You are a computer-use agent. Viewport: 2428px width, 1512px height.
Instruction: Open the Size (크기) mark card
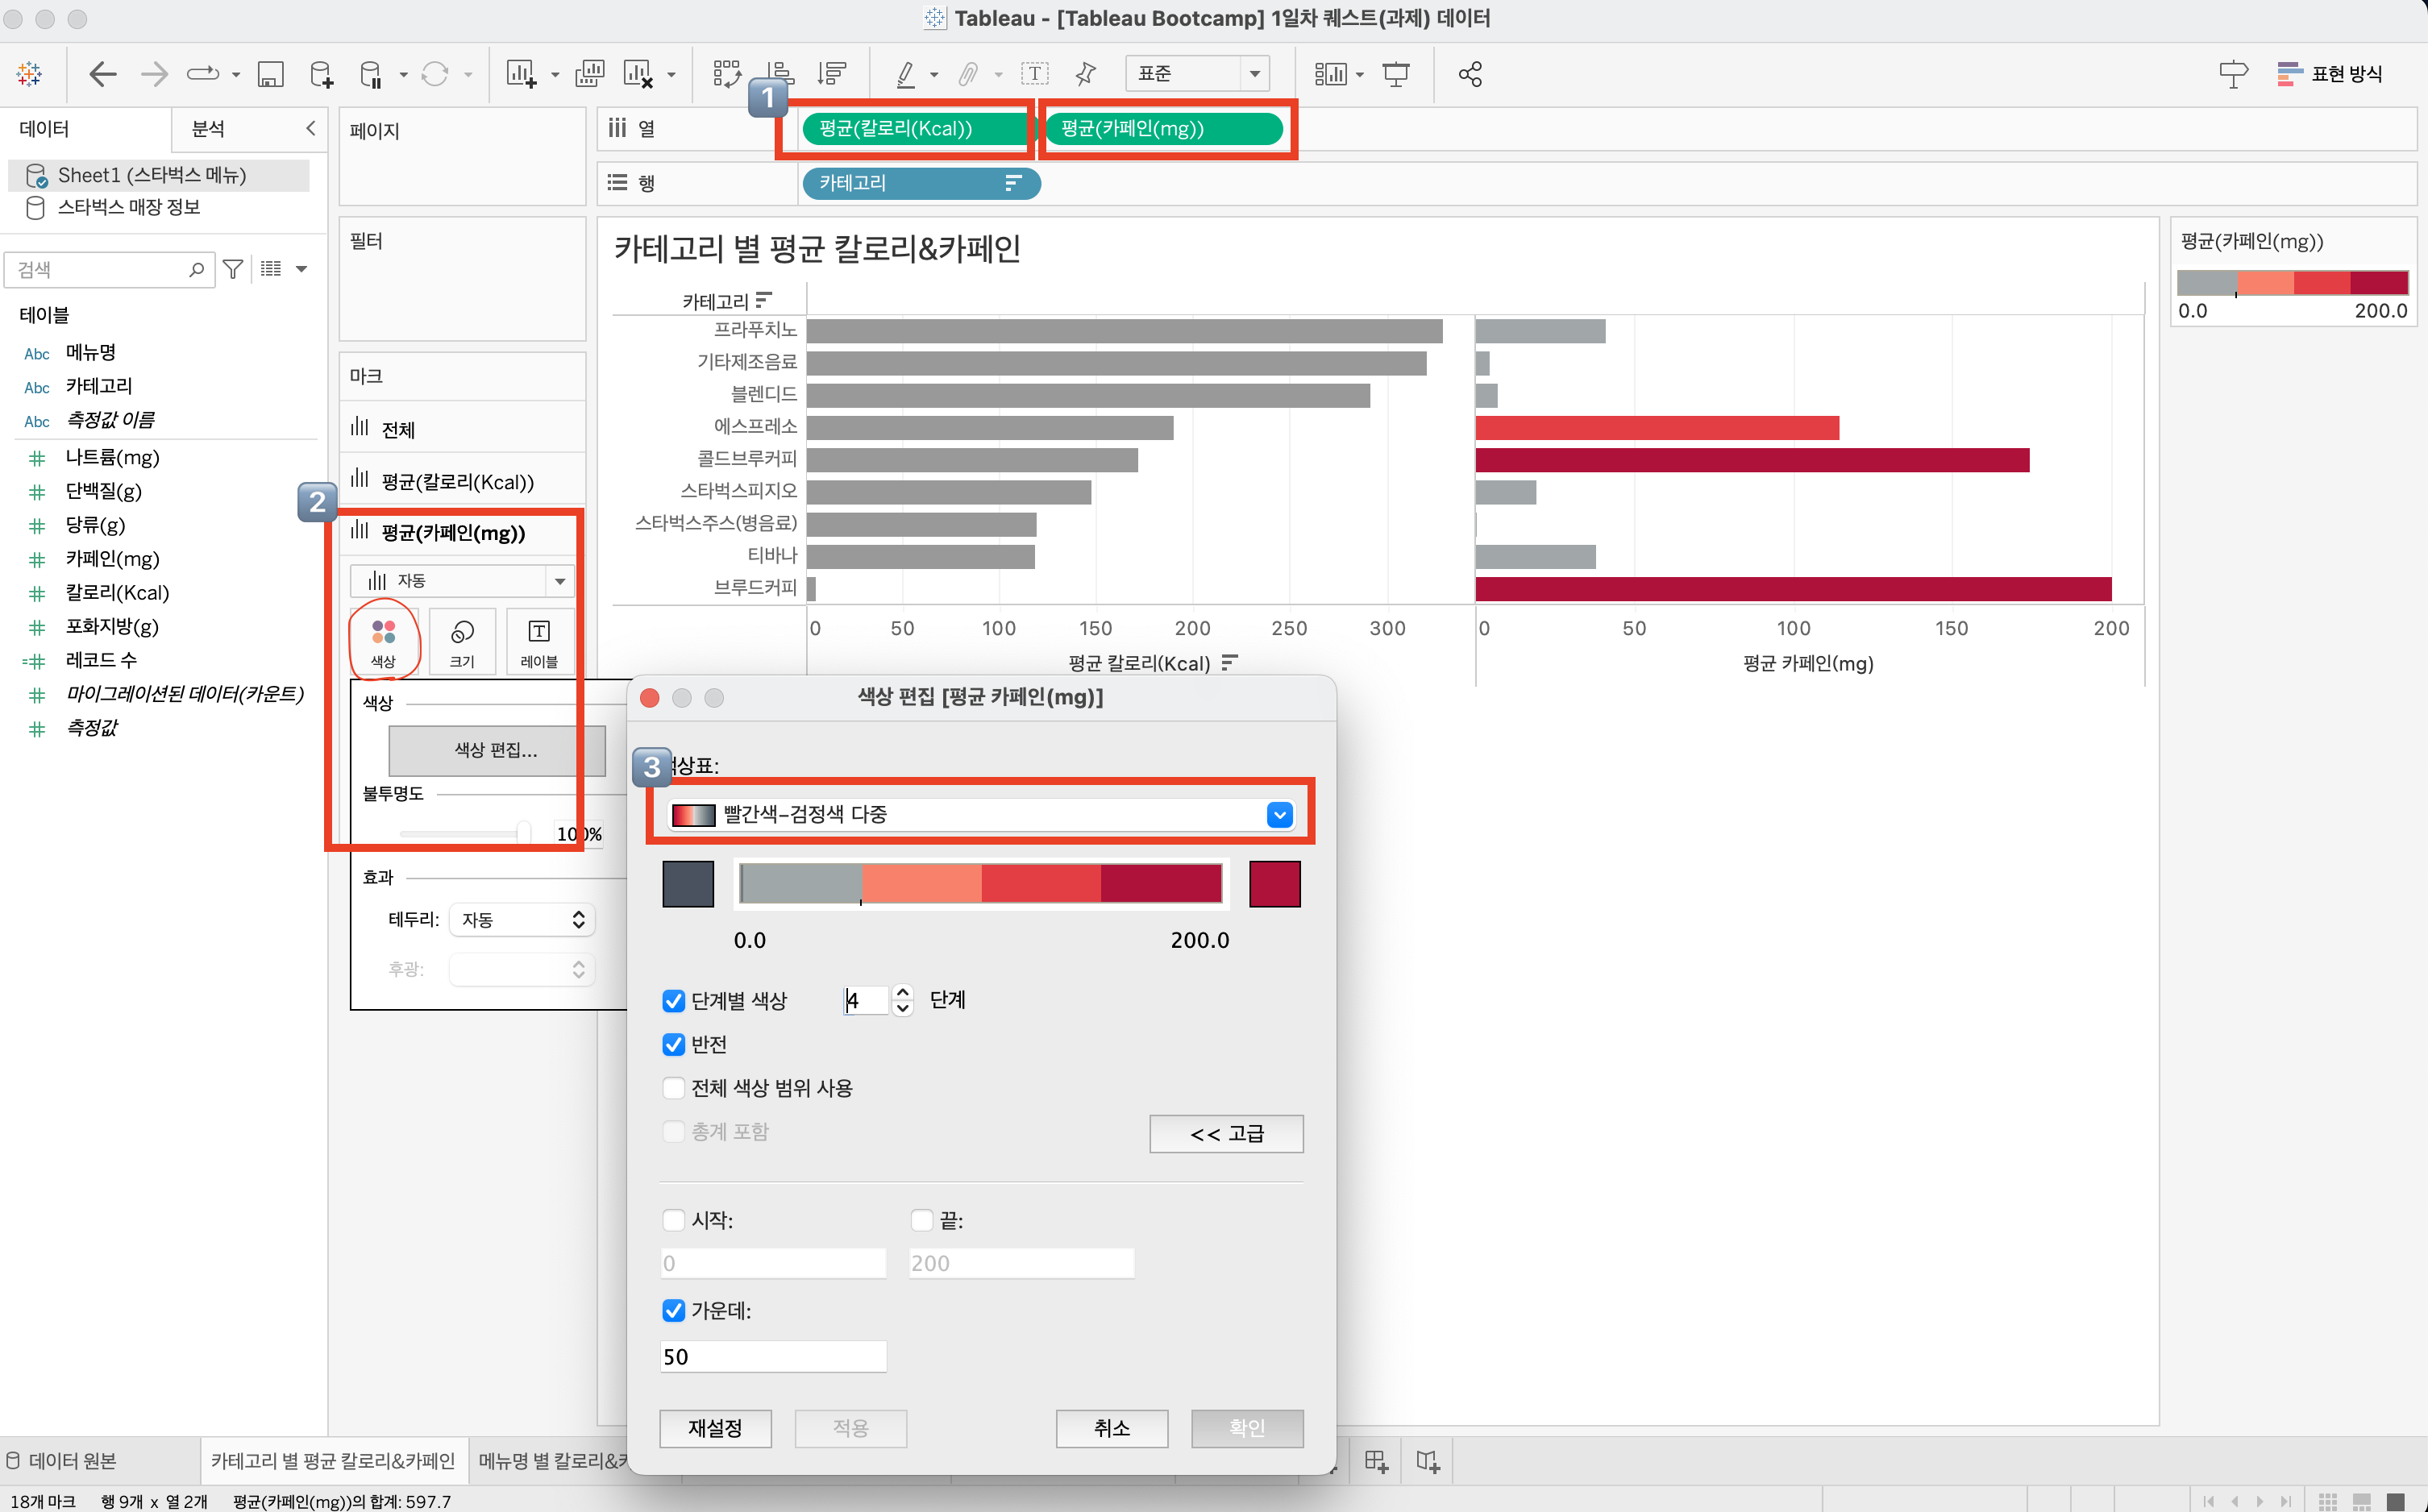462,641
